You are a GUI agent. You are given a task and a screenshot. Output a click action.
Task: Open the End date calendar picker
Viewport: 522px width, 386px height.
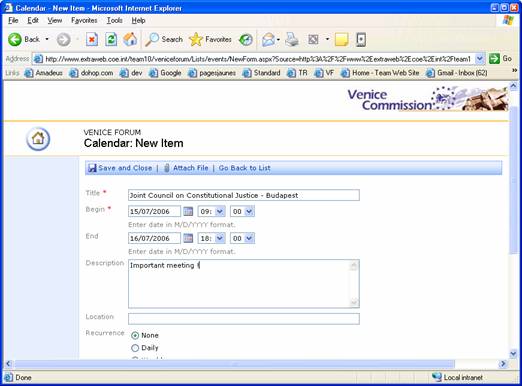point(188,238)
